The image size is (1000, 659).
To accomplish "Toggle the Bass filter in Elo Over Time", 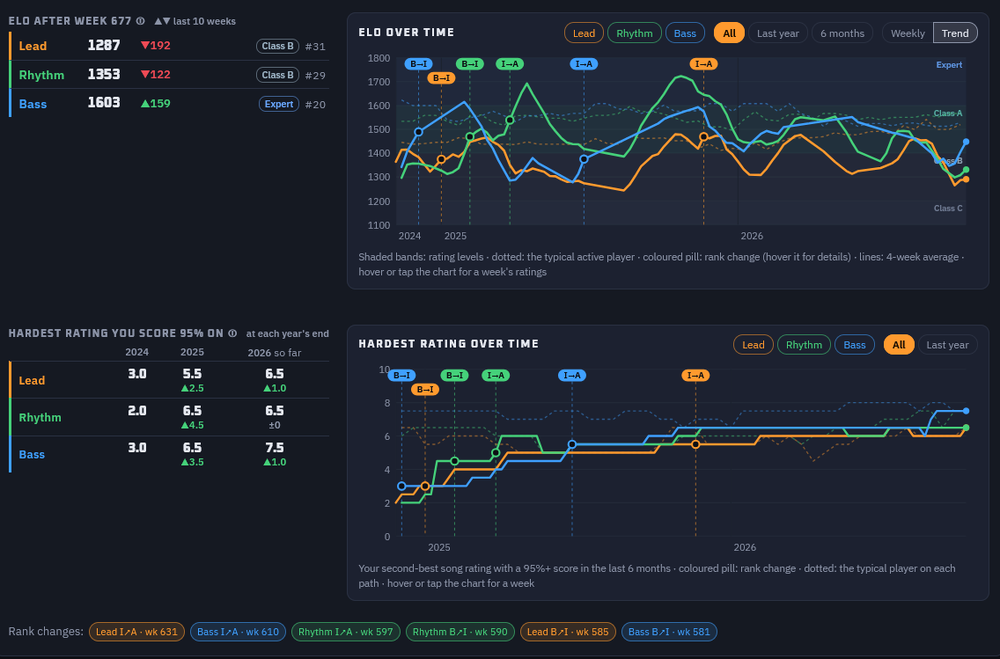I will (685, 33).
